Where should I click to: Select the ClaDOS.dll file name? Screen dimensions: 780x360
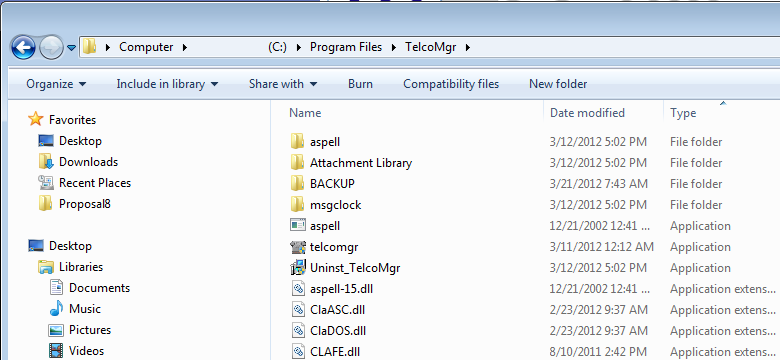338,330
